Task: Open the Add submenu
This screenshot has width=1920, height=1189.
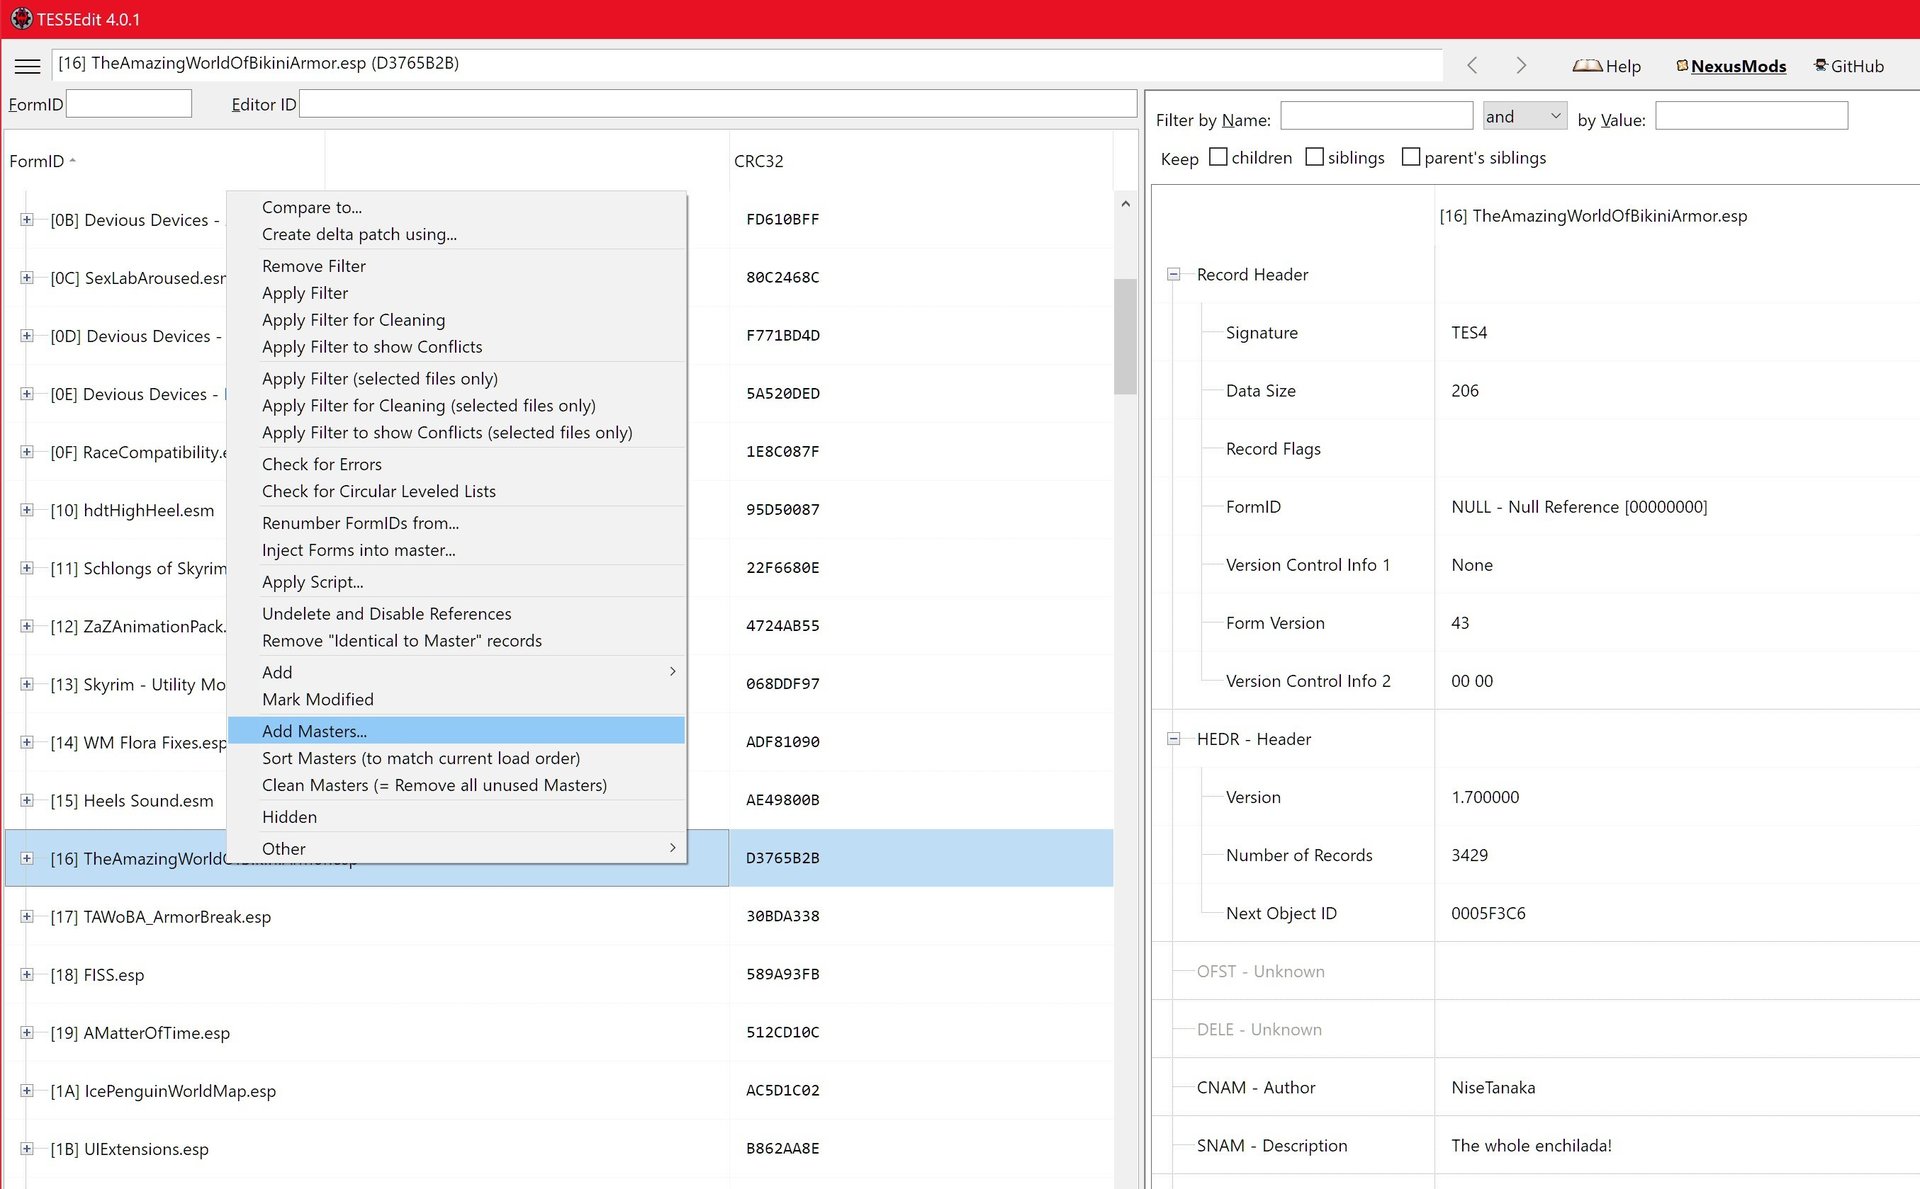Action: (456, 673)
